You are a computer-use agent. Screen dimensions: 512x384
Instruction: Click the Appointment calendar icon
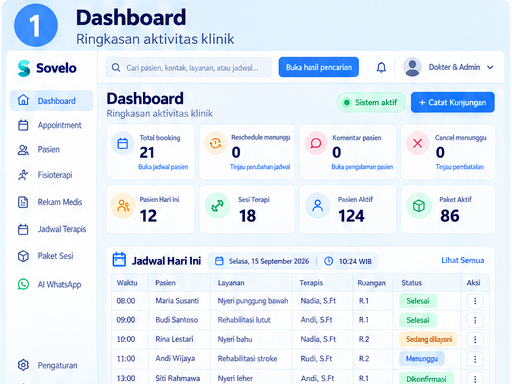point(23,125)
